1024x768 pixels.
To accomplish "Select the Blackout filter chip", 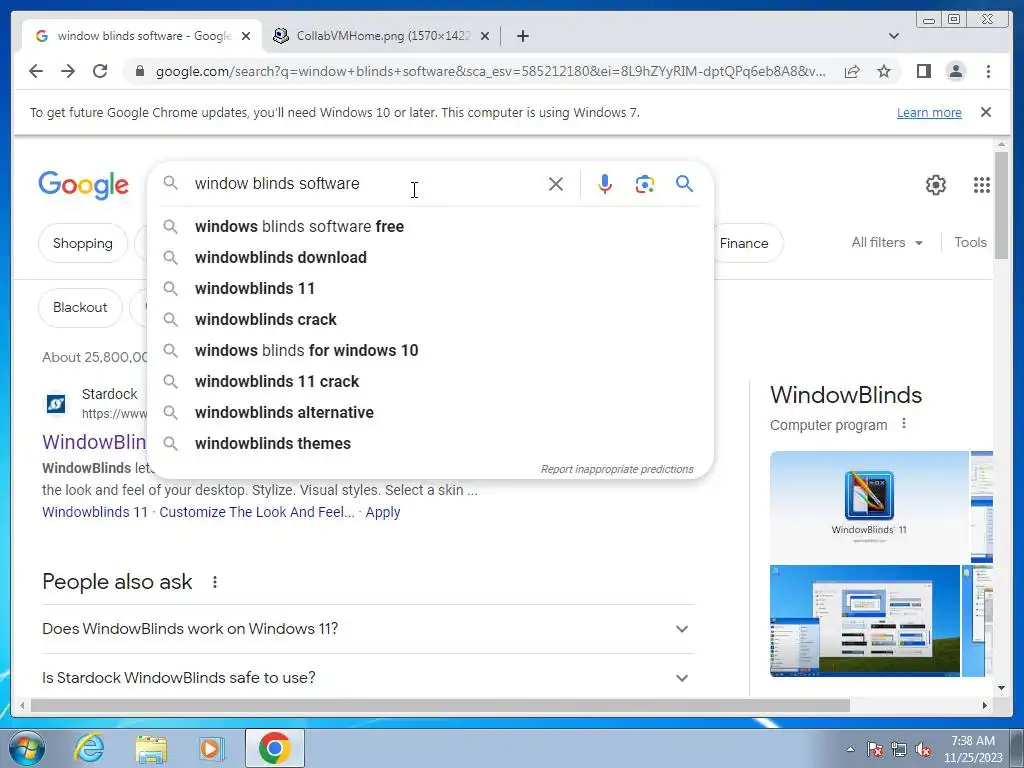I will pos(80,308).
